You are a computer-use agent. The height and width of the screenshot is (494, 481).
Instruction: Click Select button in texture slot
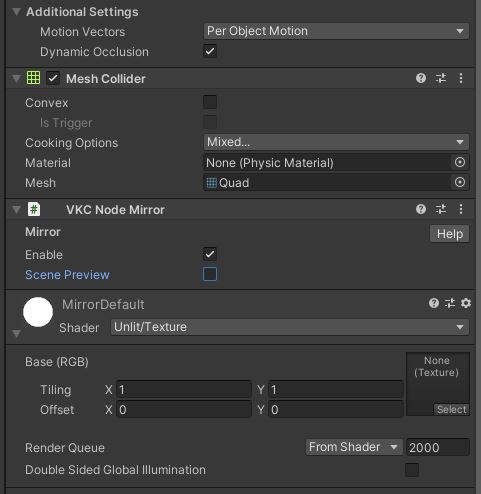tap(451, 409)
